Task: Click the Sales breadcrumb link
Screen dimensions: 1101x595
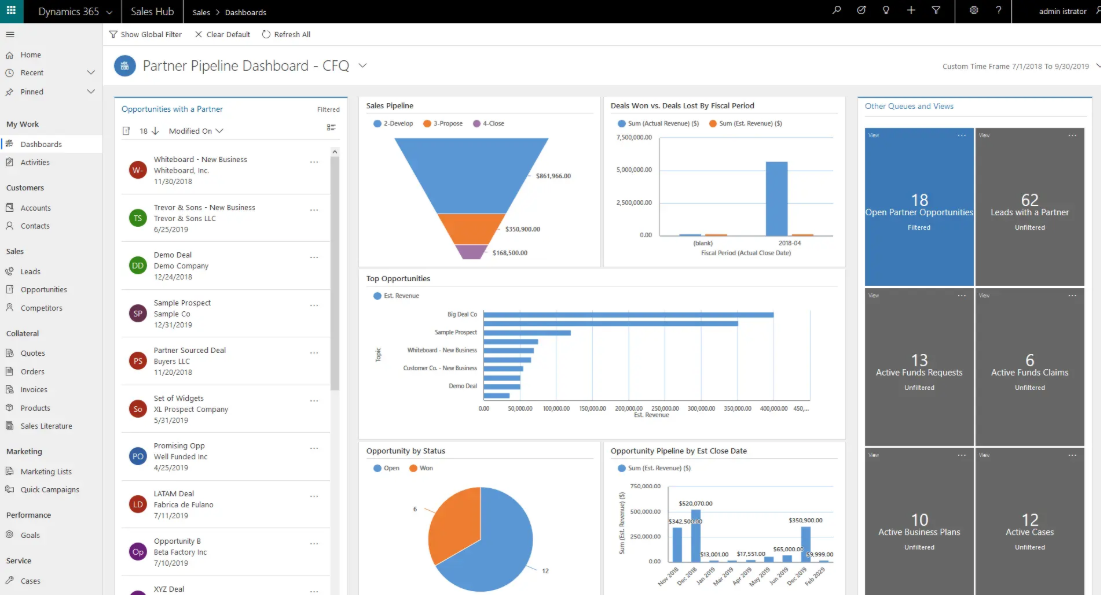Action: [x=201, y=12]
